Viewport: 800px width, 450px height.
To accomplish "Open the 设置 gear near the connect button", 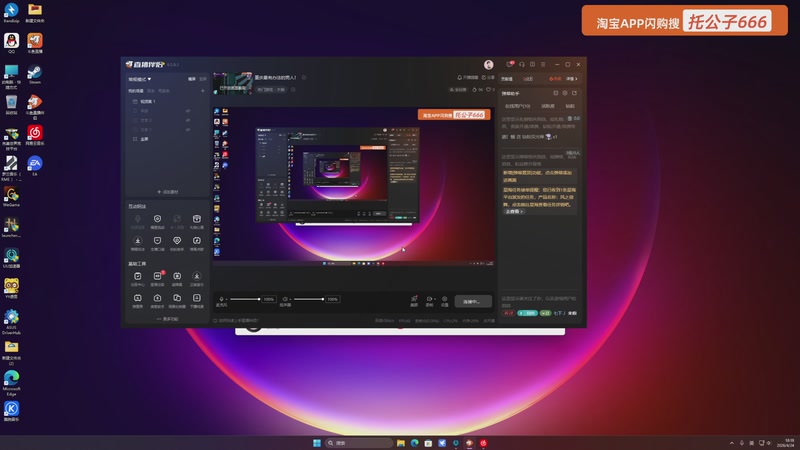I will 444,301.
